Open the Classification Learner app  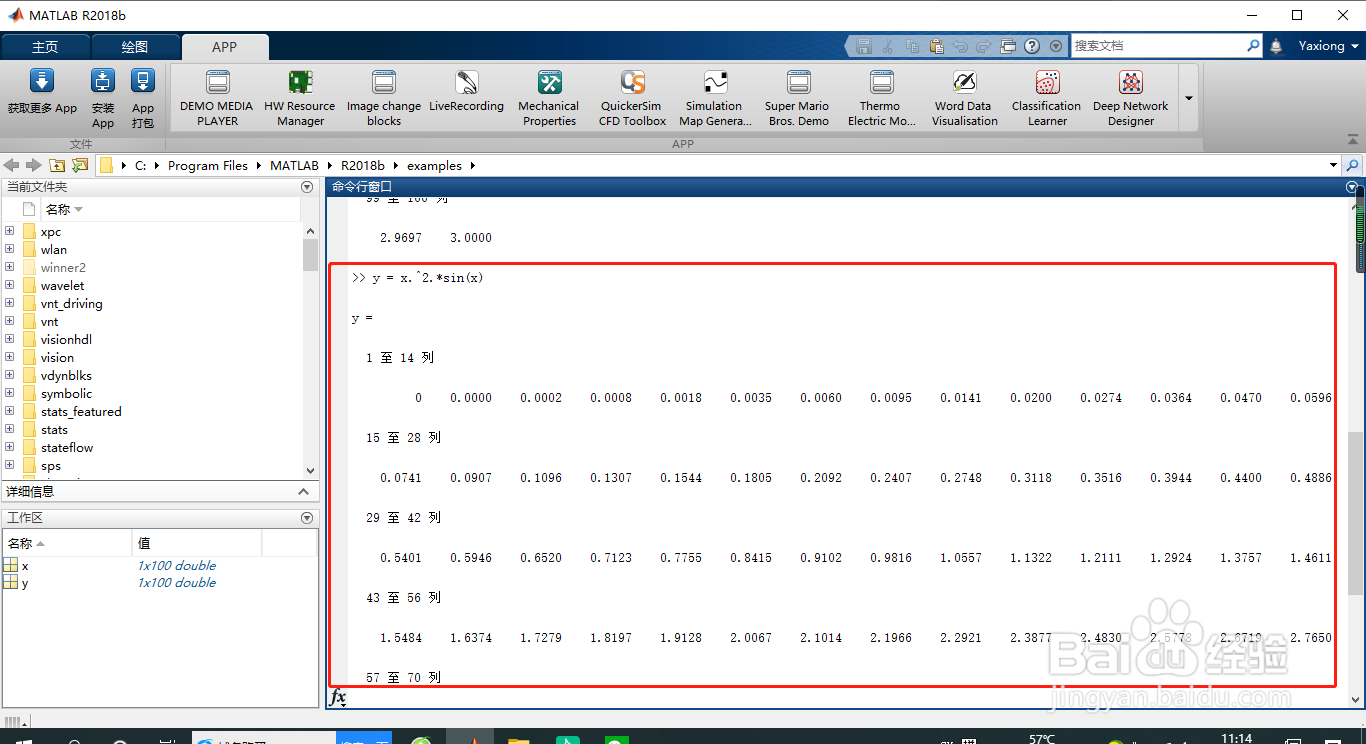pyautogui.click(x=1047, y=98)
